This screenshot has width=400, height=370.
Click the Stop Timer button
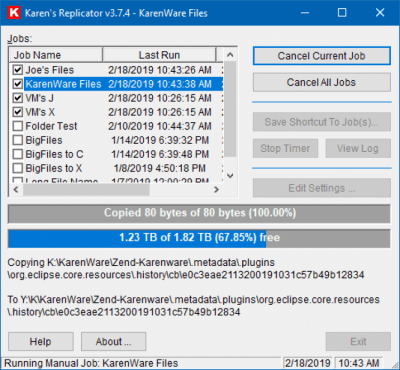285,148
